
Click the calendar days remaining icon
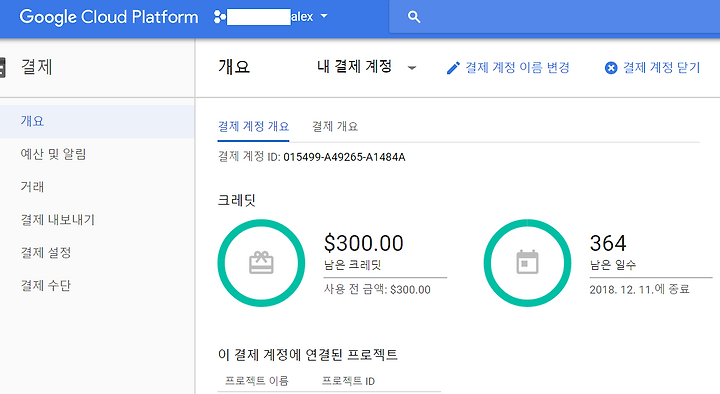pos(528,262)
